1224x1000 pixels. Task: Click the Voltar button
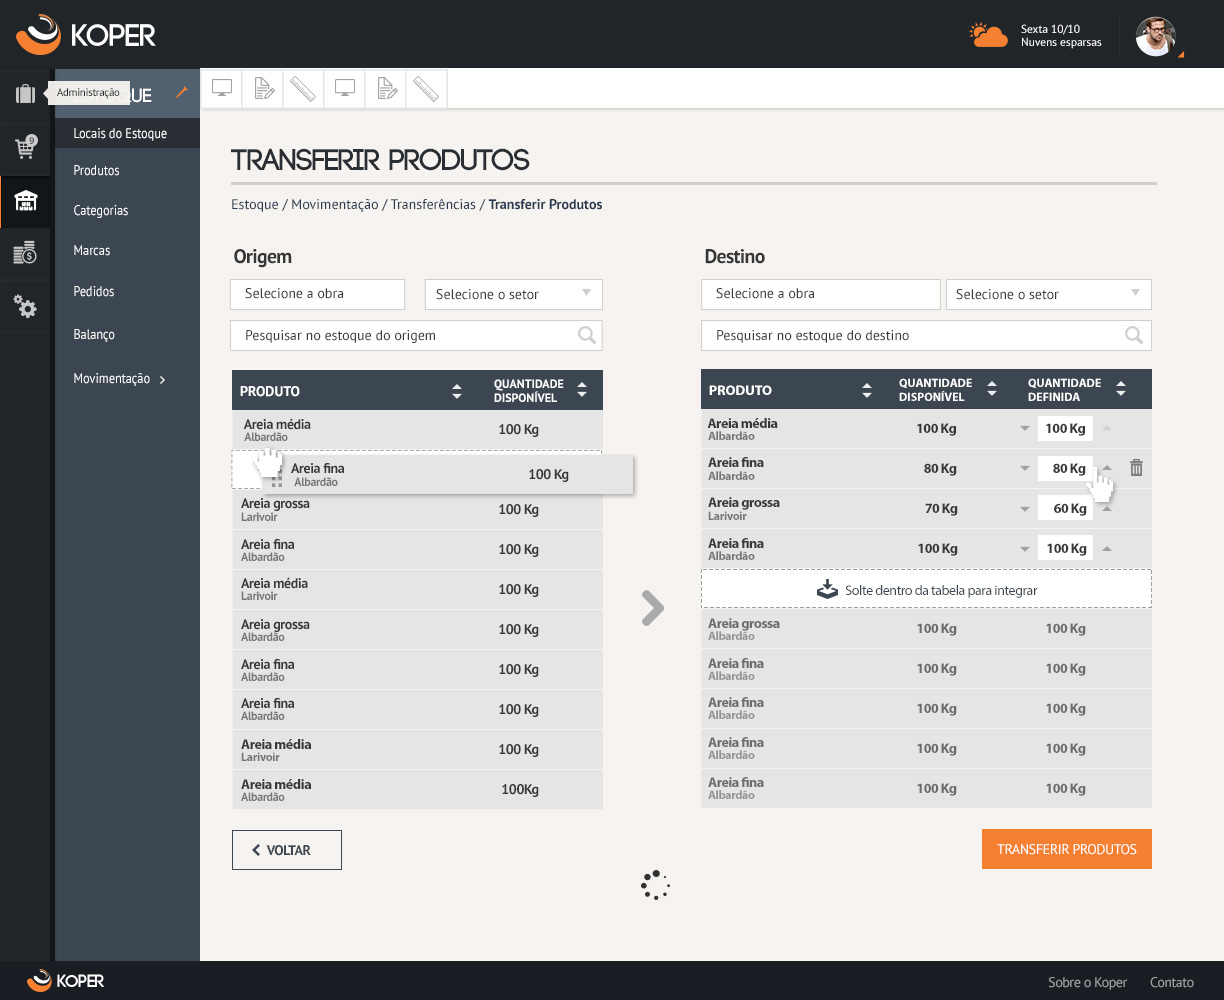click(x=287, y=850)
